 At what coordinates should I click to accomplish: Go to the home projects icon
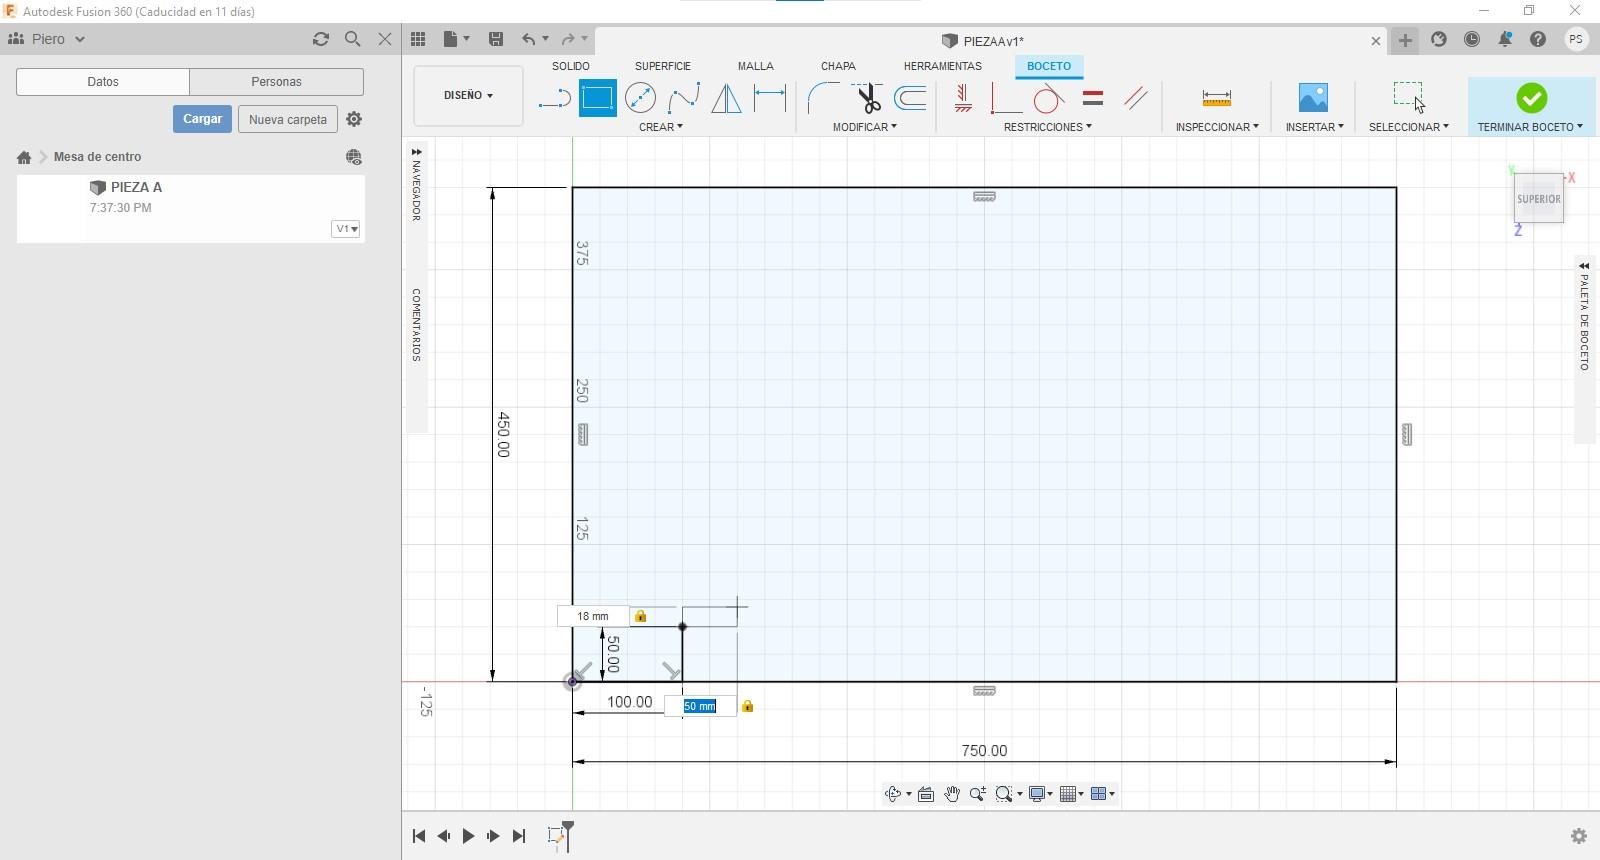pyautogui.click(x=24, y=157)
